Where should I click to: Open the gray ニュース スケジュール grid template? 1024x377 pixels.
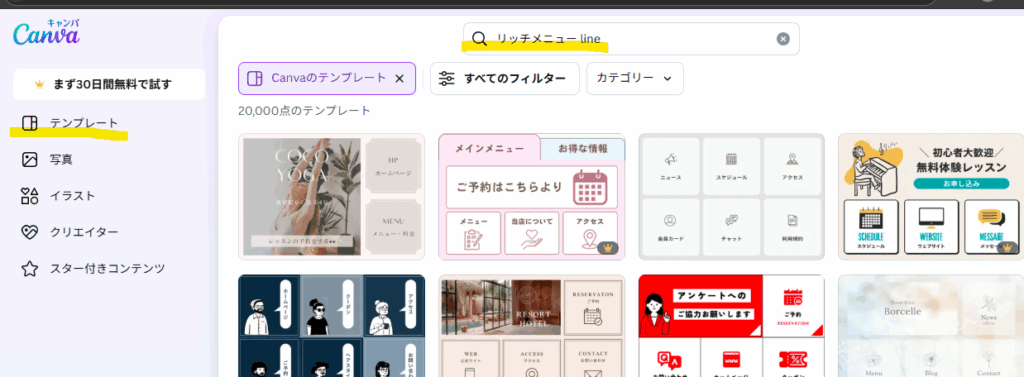click(731, 197)
